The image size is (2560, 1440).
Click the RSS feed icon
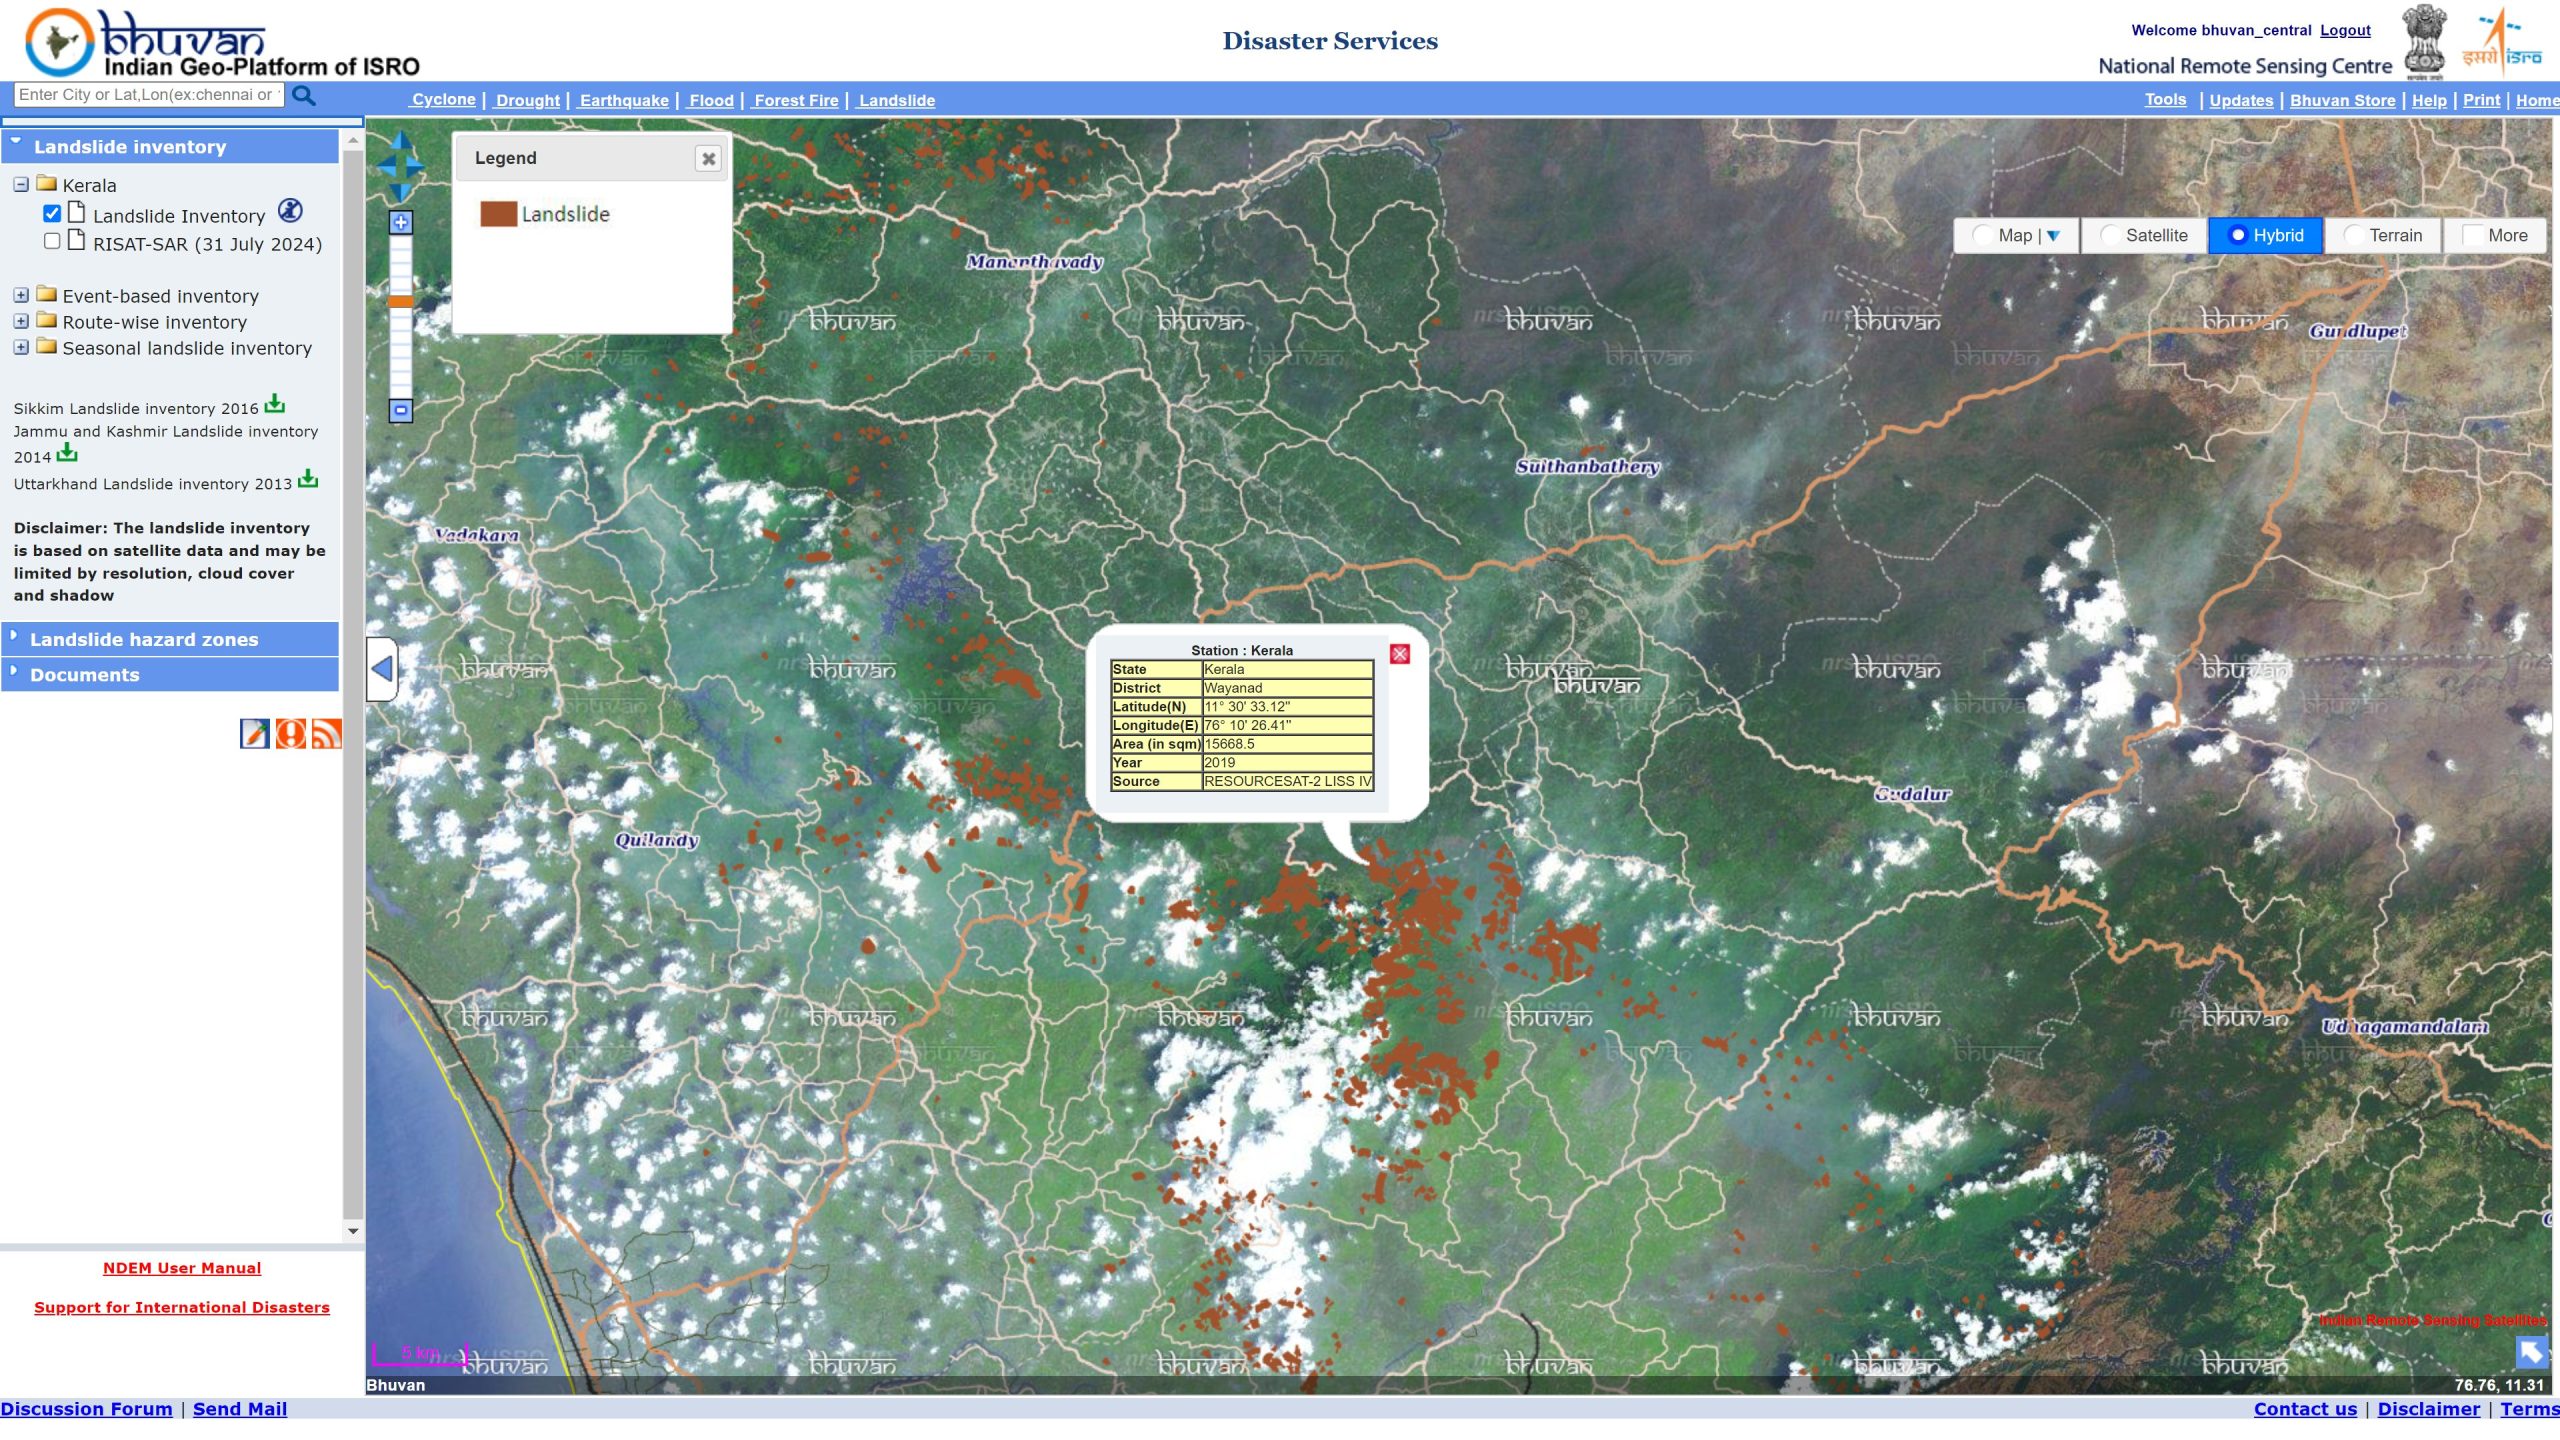point(327,733)
